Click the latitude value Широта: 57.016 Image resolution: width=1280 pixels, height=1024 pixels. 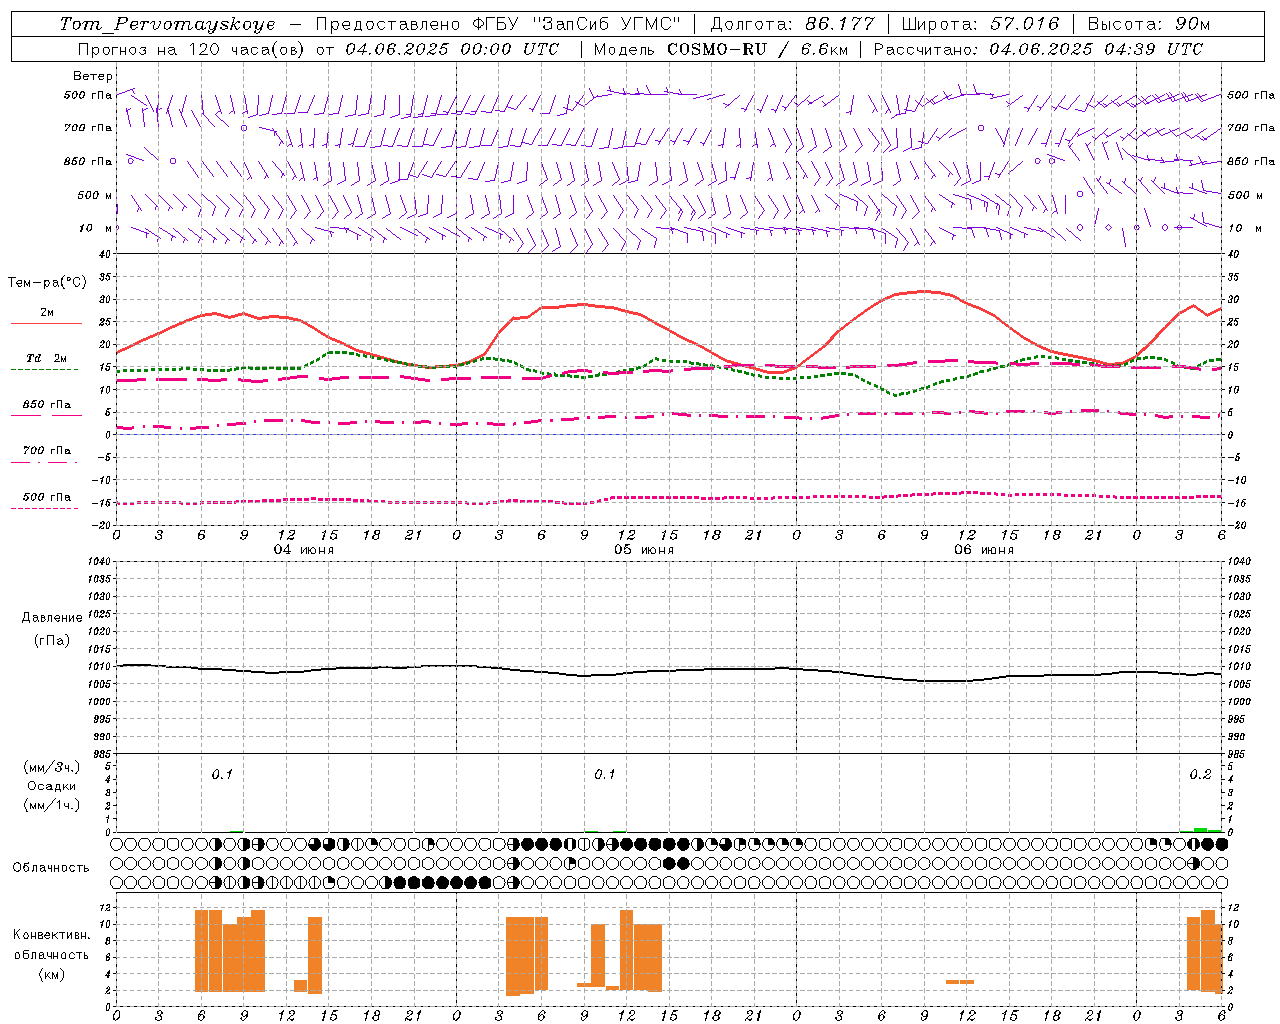click(x=980, y=24)
